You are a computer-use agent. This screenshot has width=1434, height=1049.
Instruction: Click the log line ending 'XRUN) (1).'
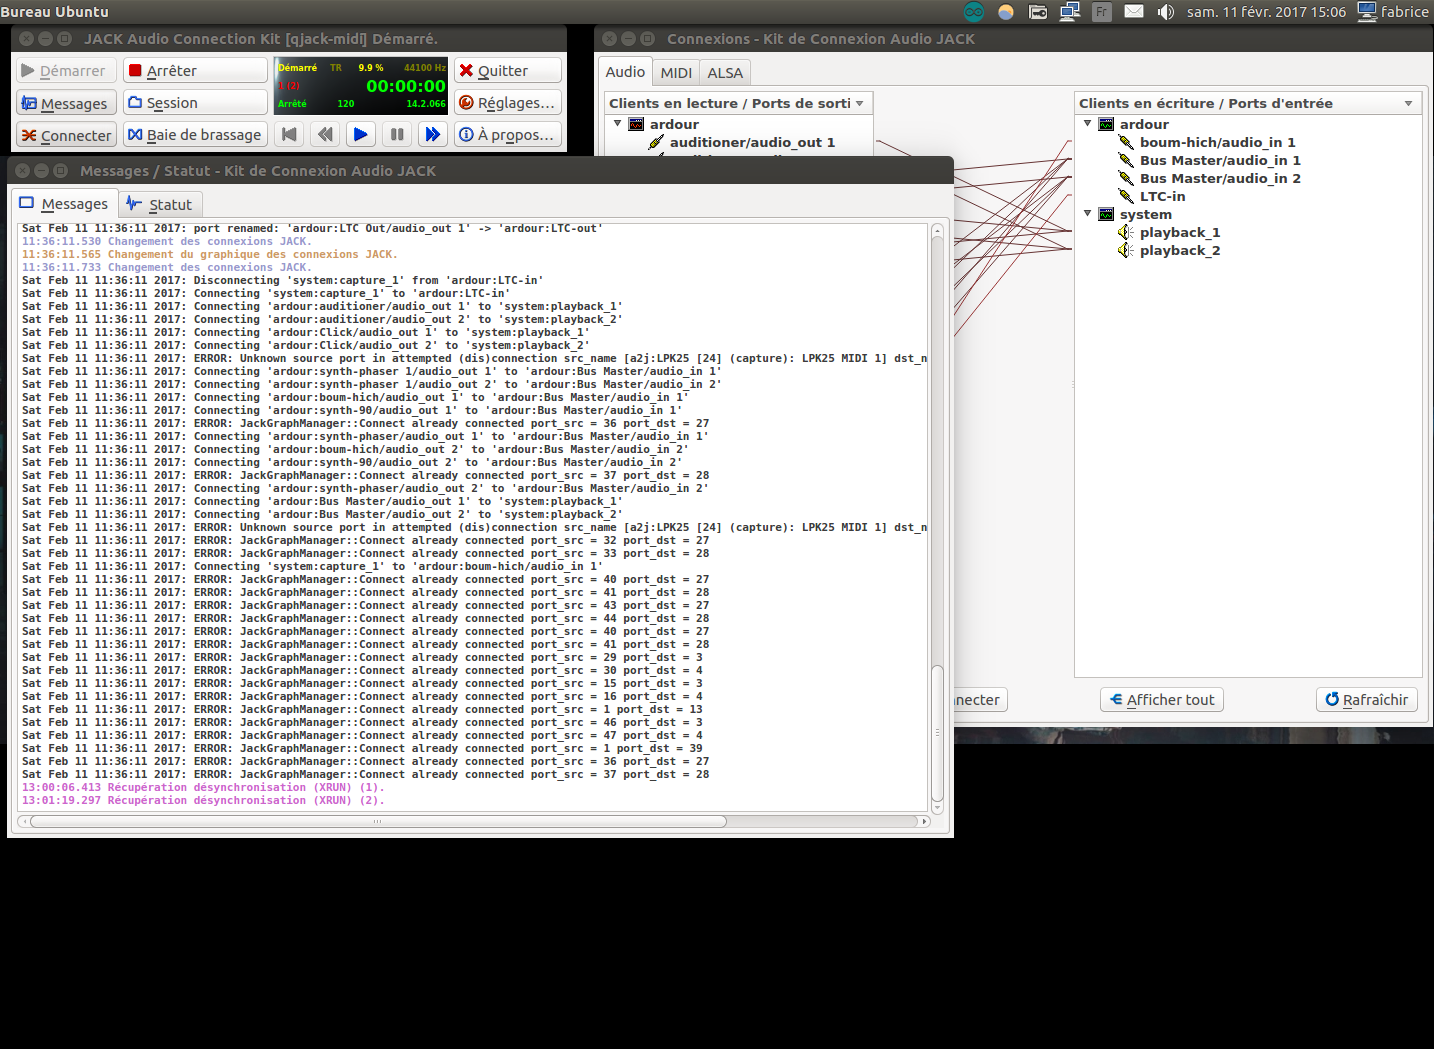(x=203, y=788)
